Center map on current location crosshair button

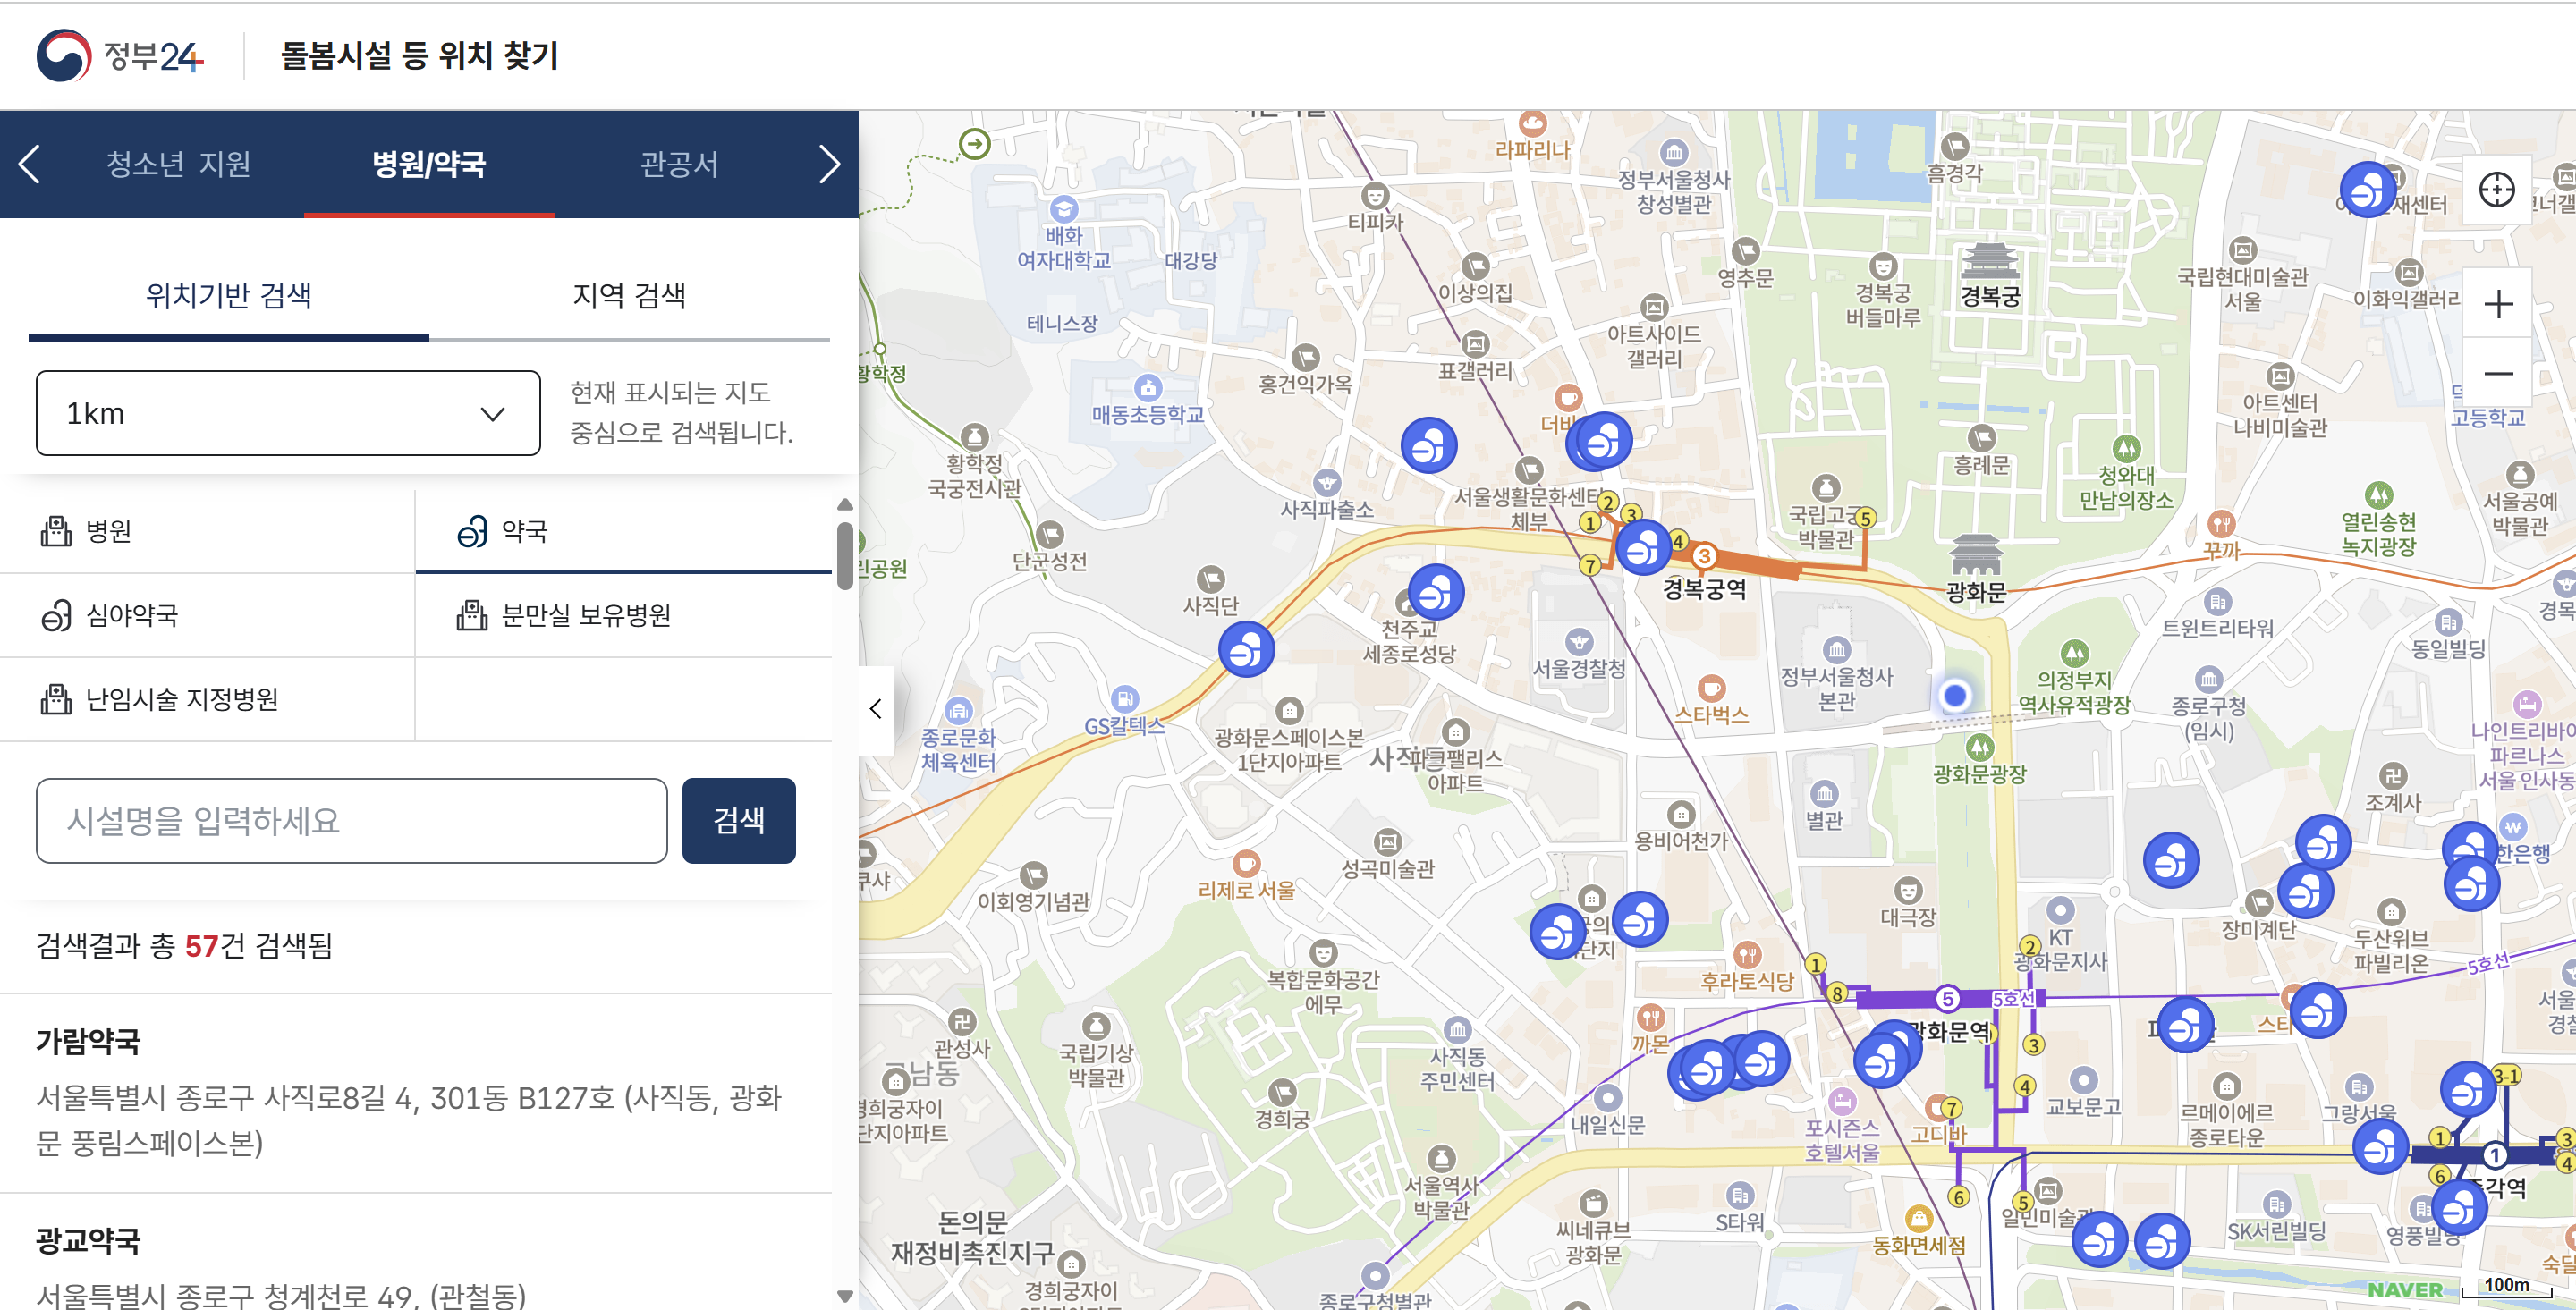point(2496,189)
